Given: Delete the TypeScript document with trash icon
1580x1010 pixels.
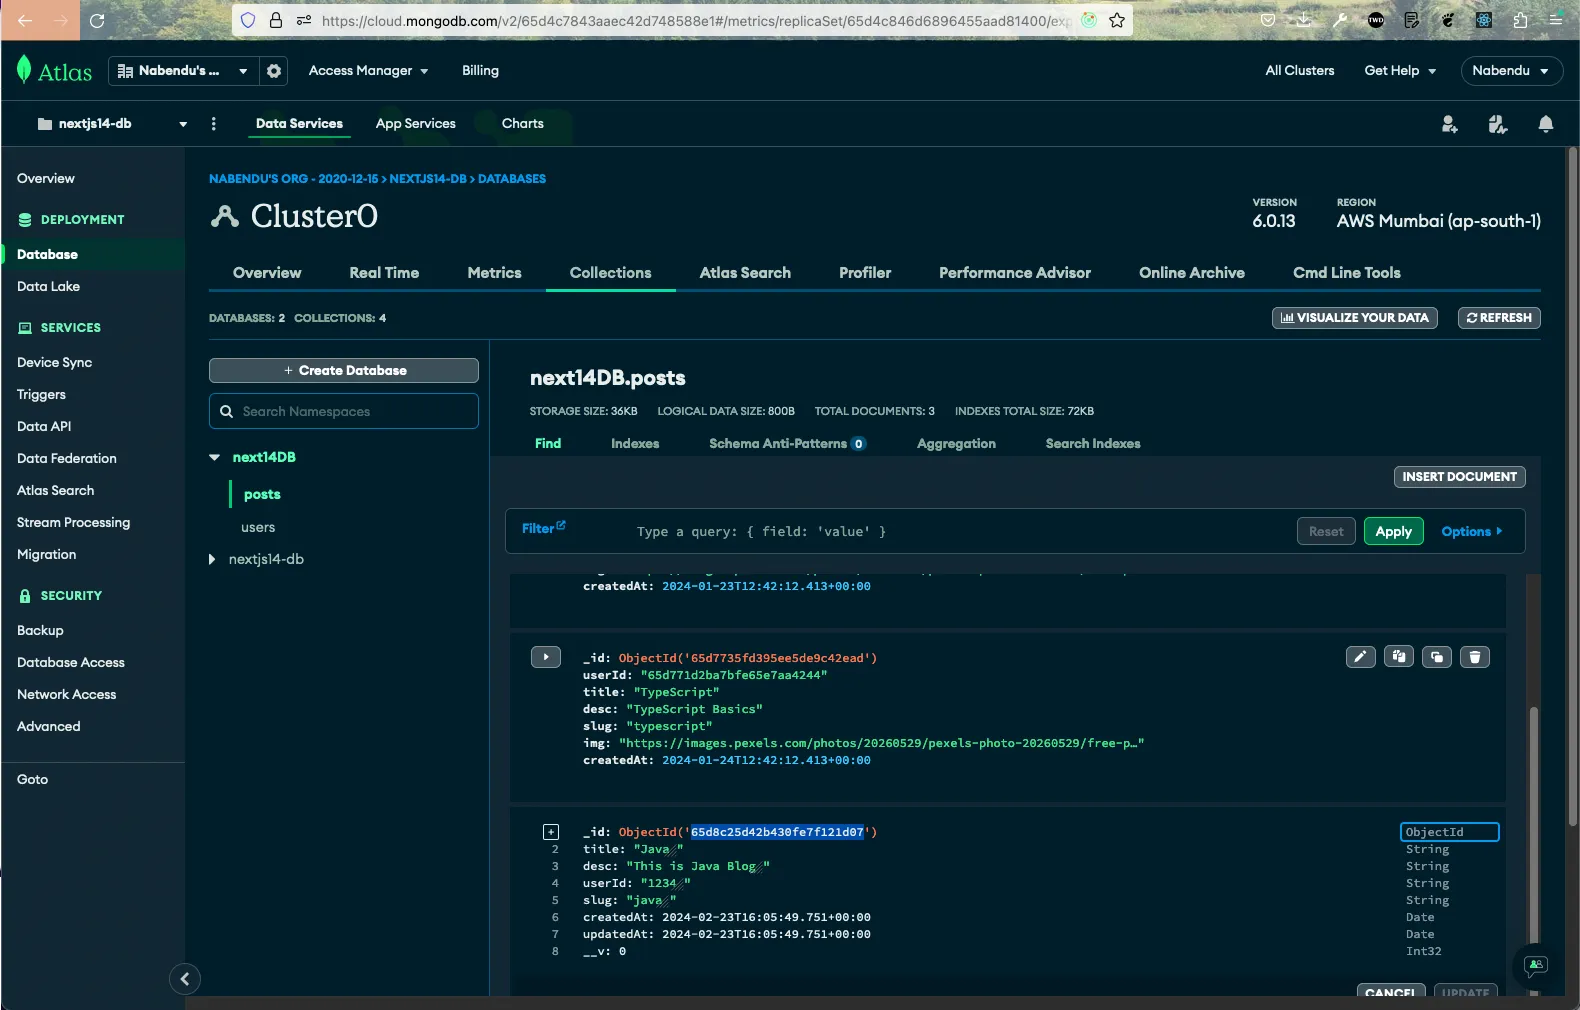Looking at the screenshot, I should 1475,657.
